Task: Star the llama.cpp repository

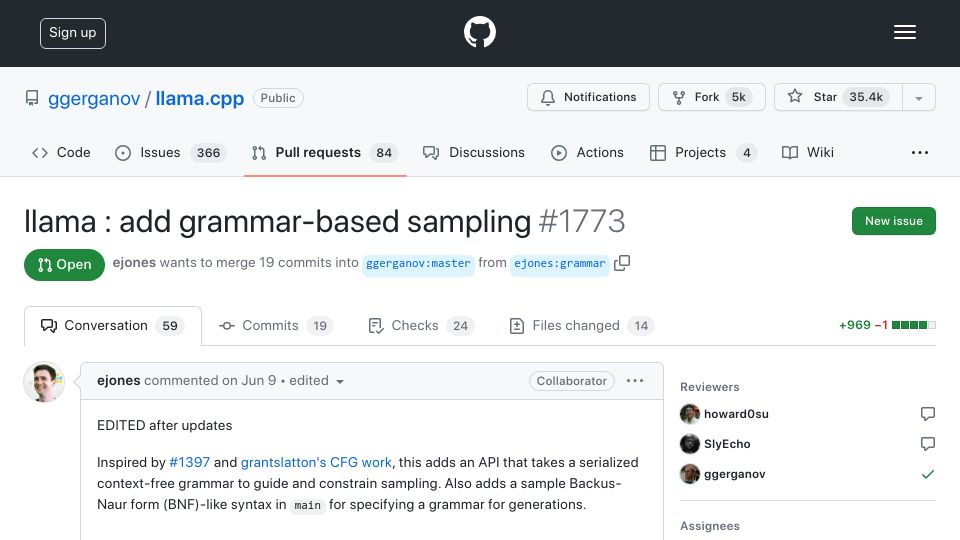Action: 838,97
